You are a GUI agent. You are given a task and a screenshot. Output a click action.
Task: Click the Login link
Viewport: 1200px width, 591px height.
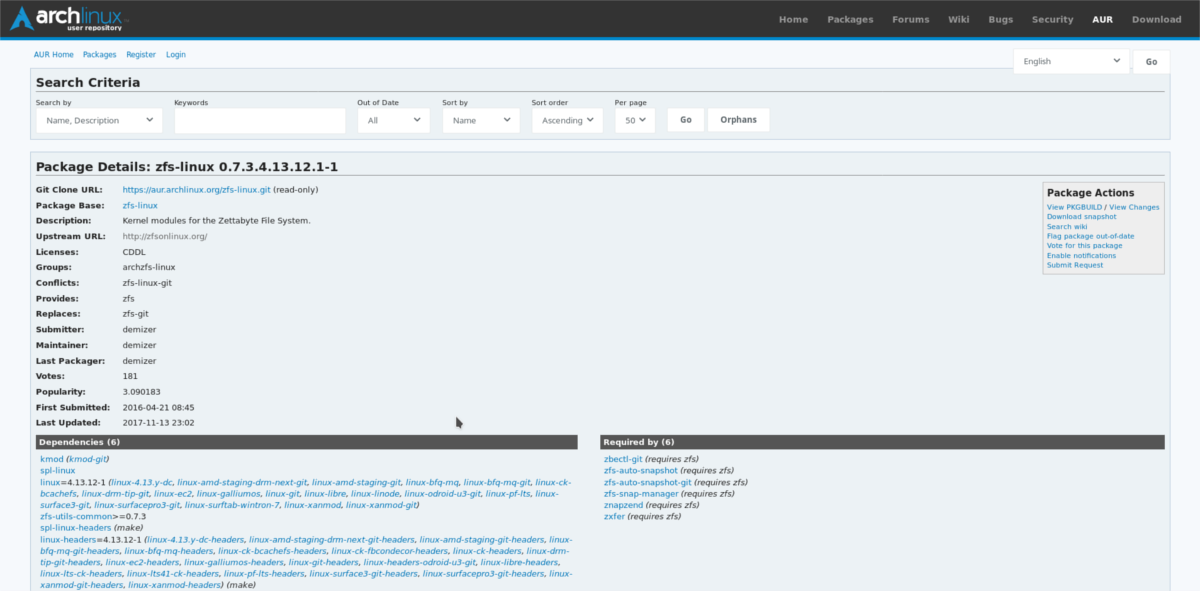[175, 54]
